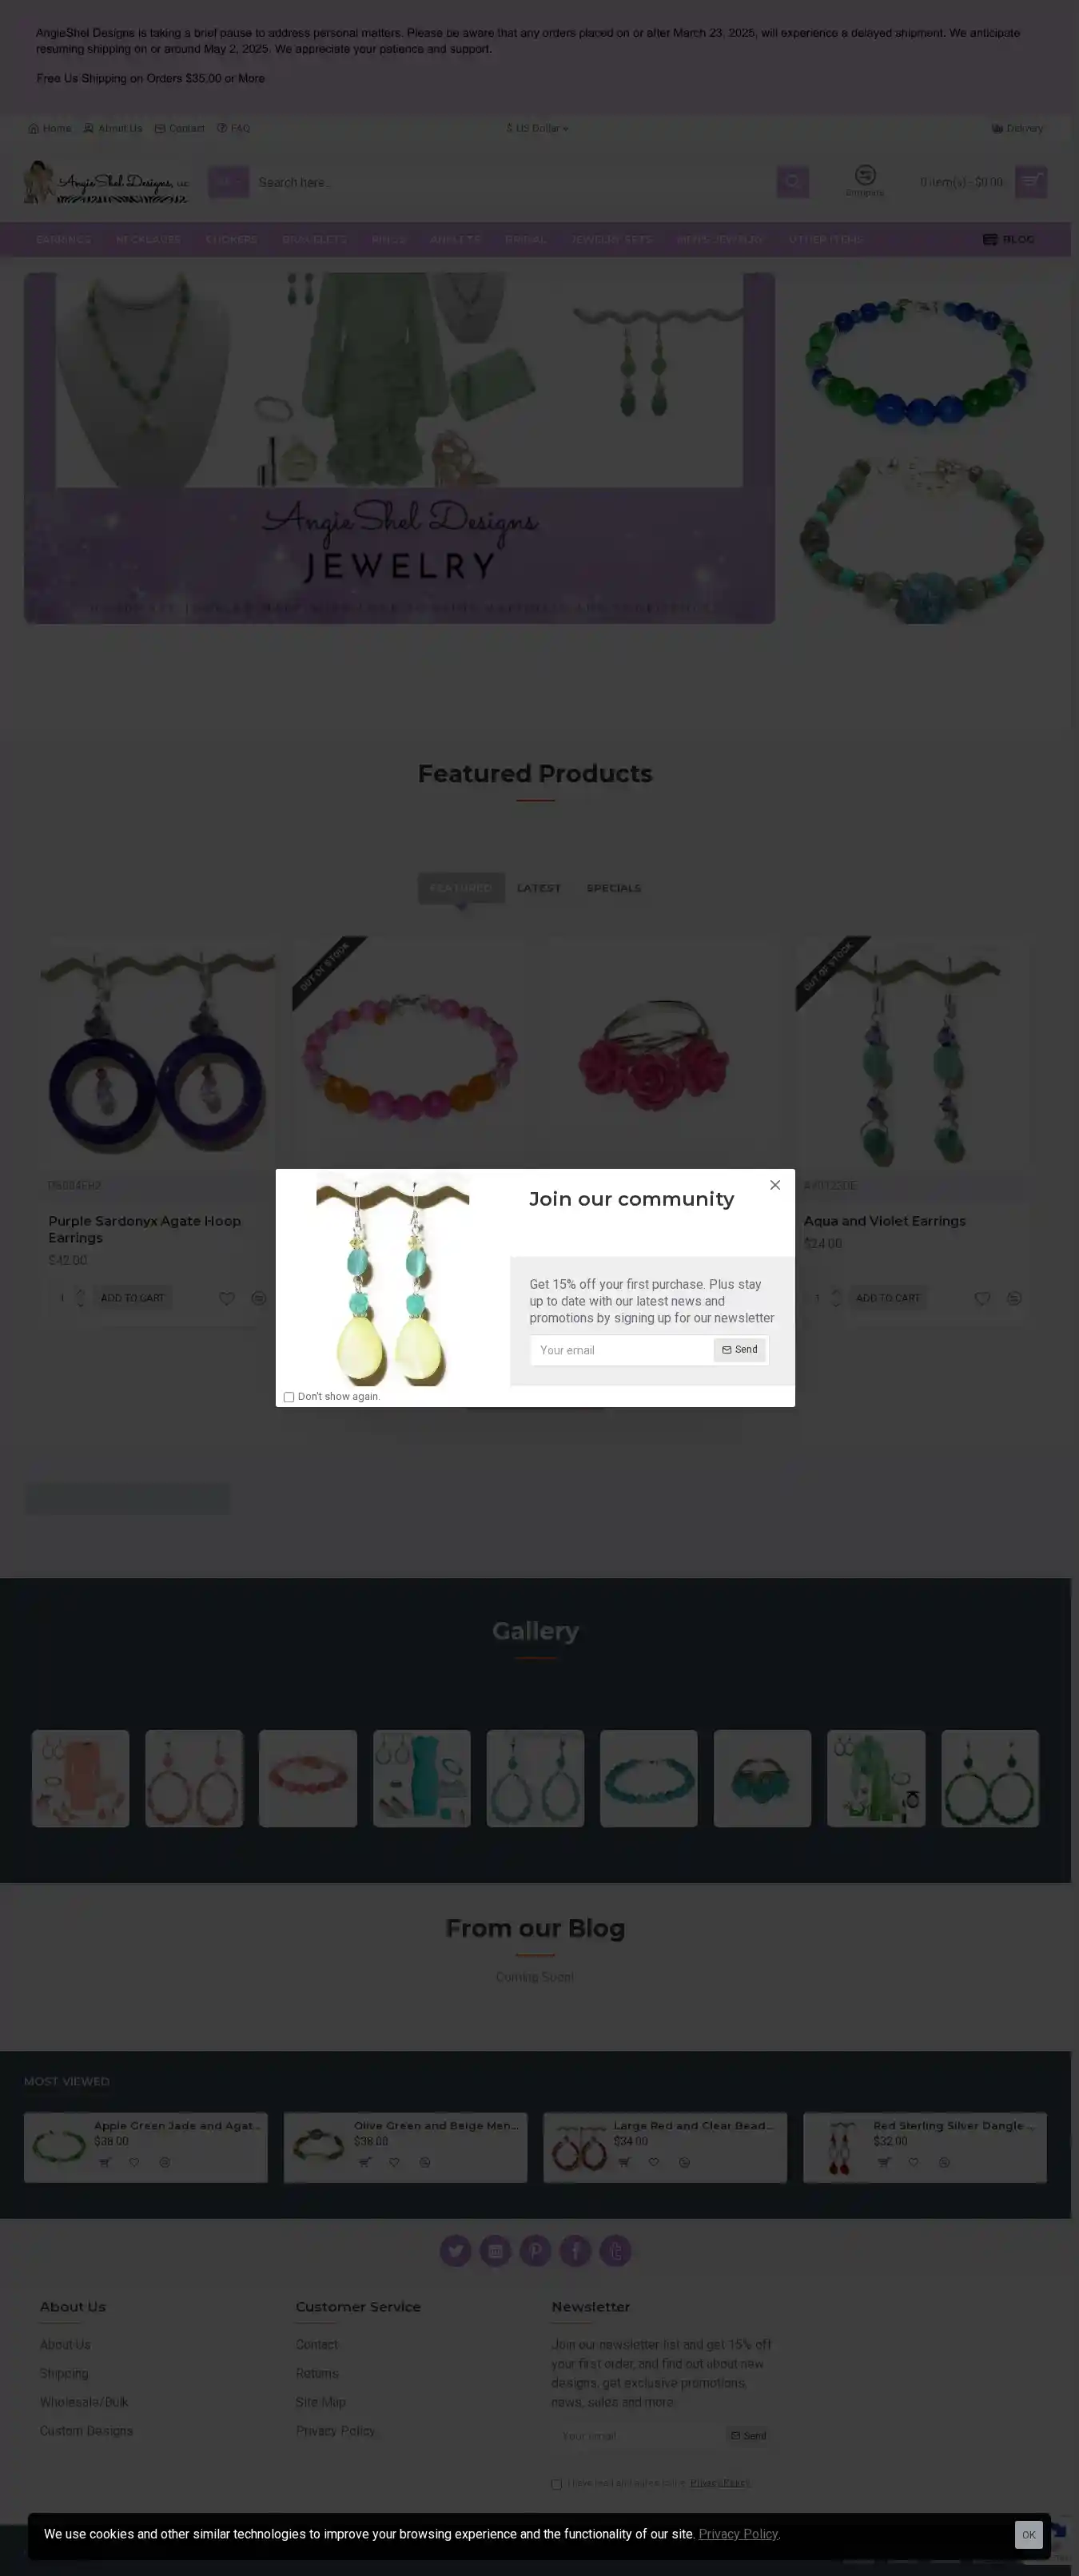Open the Twitter social icon
Screen dimensions: 1079x2576
click(456, 2251)
